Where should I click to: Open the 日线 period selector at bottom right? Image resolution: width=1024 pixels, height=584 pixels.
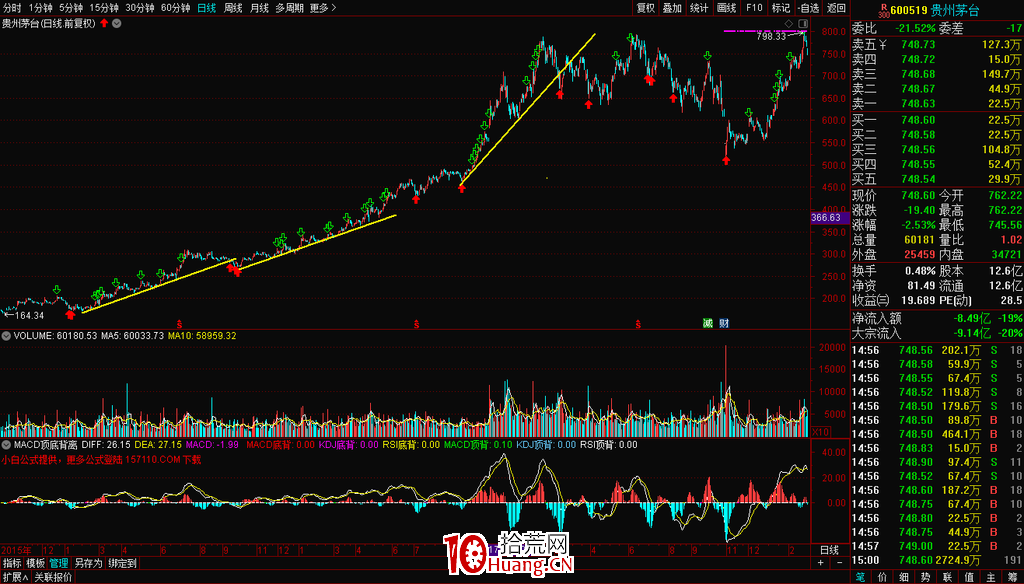[829, 550]
